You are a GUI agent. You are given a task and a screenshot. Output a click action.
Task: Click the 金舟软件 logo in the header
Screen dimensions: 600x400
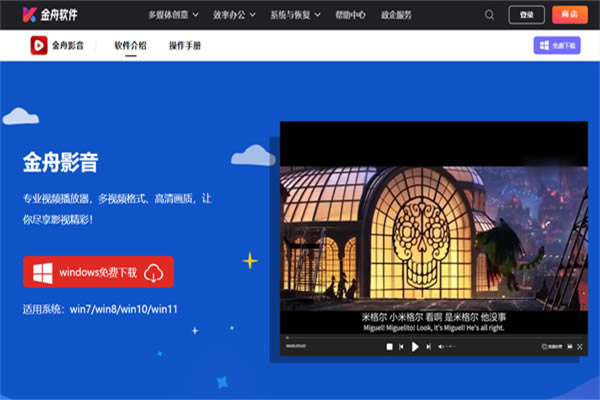tap(50, 15)
